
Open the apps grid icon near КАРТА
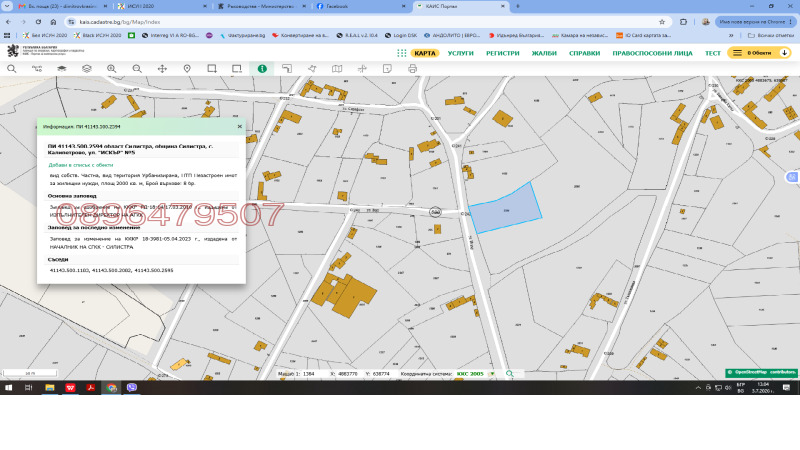(402, 53)
